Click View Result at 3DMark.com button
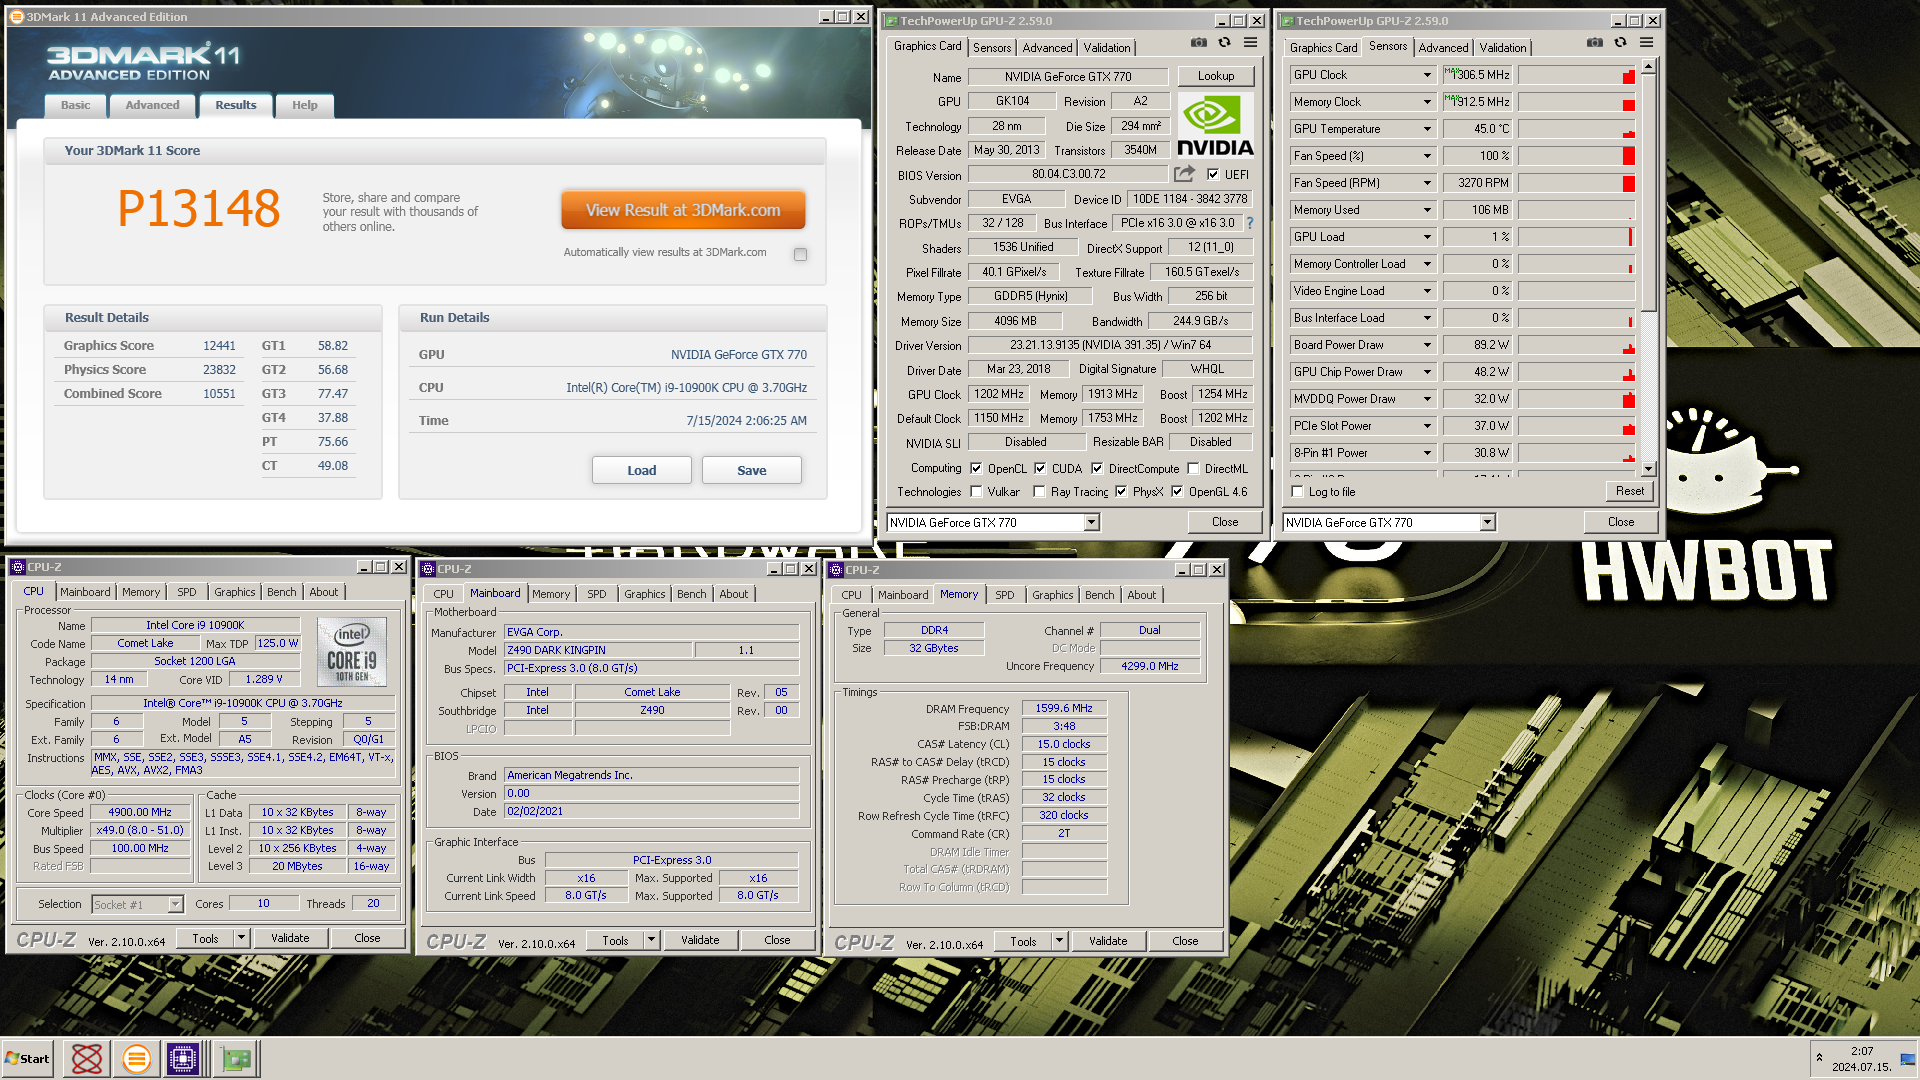Image resolution: width=1920 pixels, height=1080 pixels. [x=683, y=210]
